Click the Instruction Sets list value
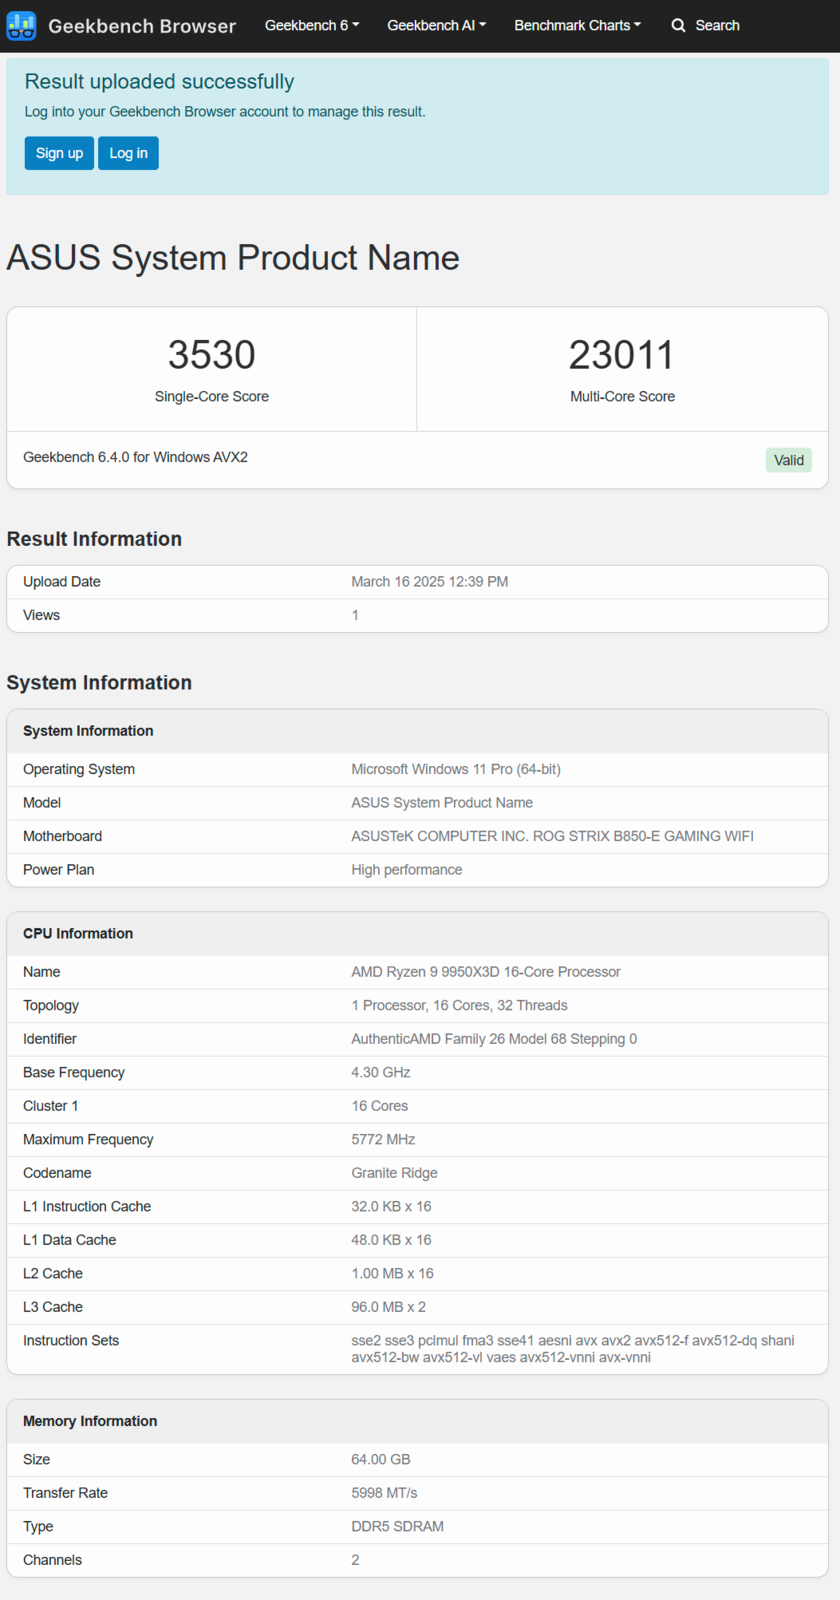Image resolution: width=840 pixels, height=1600 pixels. pos(573,1349)
